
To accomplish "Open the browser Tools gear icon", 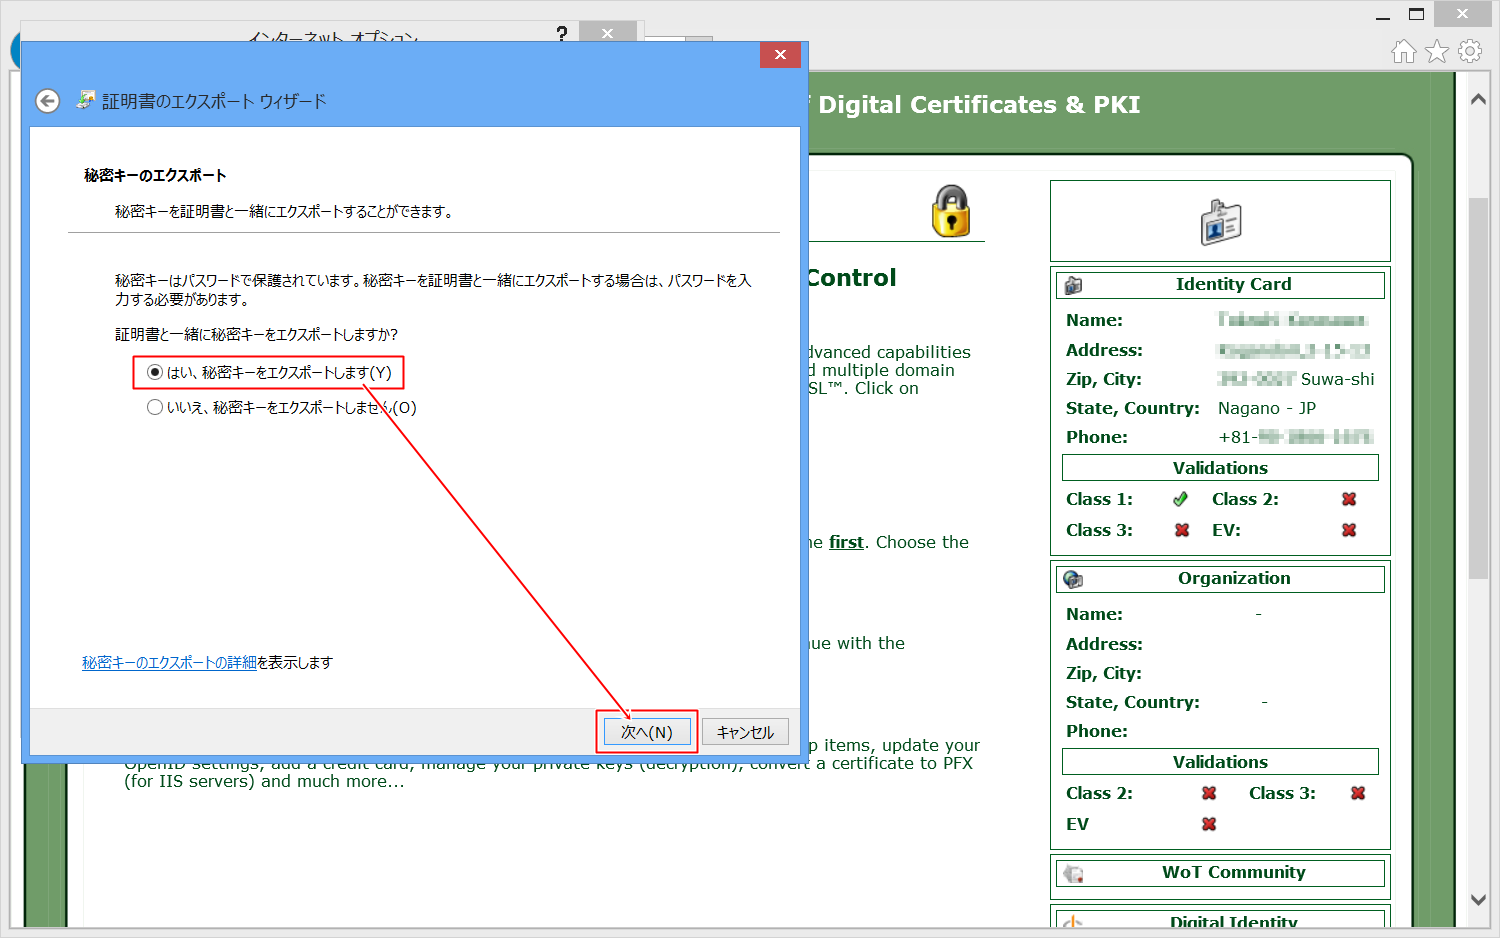I will (1470, 51).
